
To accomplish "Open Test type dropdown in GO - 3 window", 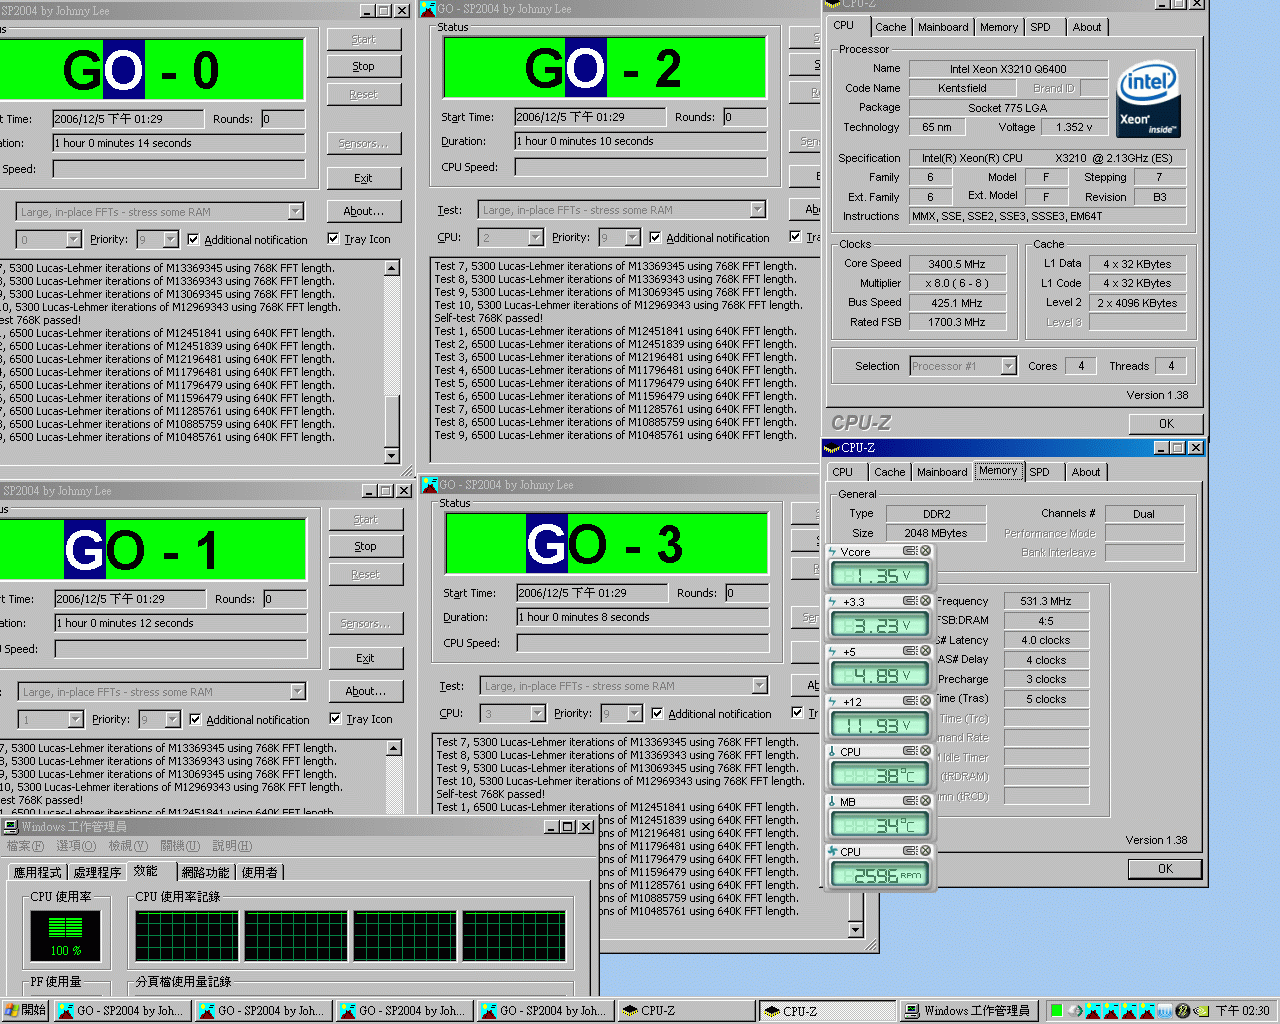I will (759, 685).
